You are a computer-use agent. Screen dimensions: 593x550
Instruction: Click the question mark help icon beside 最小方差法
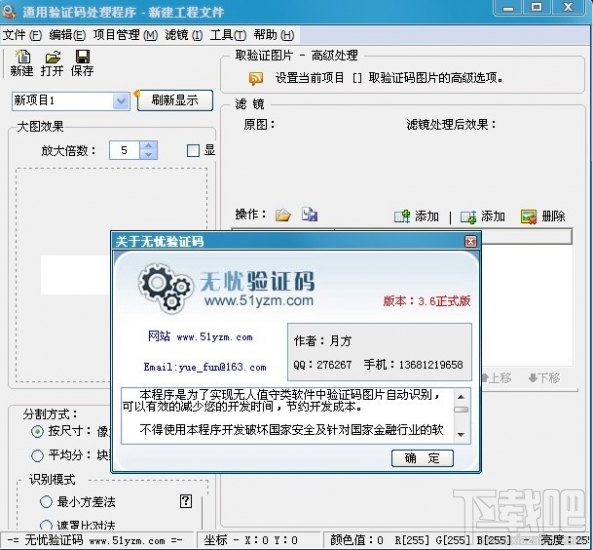[x=185, y=501]
